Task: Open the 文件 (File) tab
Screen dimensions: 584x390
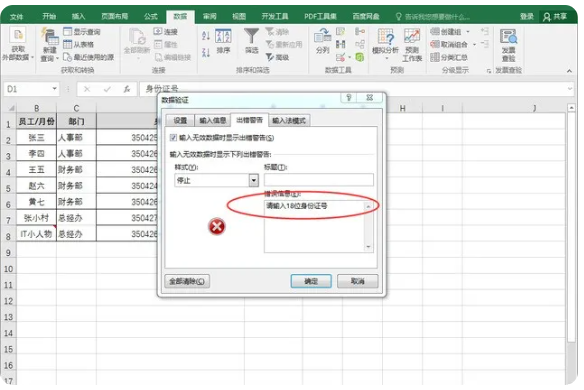Action: point(16,16)
